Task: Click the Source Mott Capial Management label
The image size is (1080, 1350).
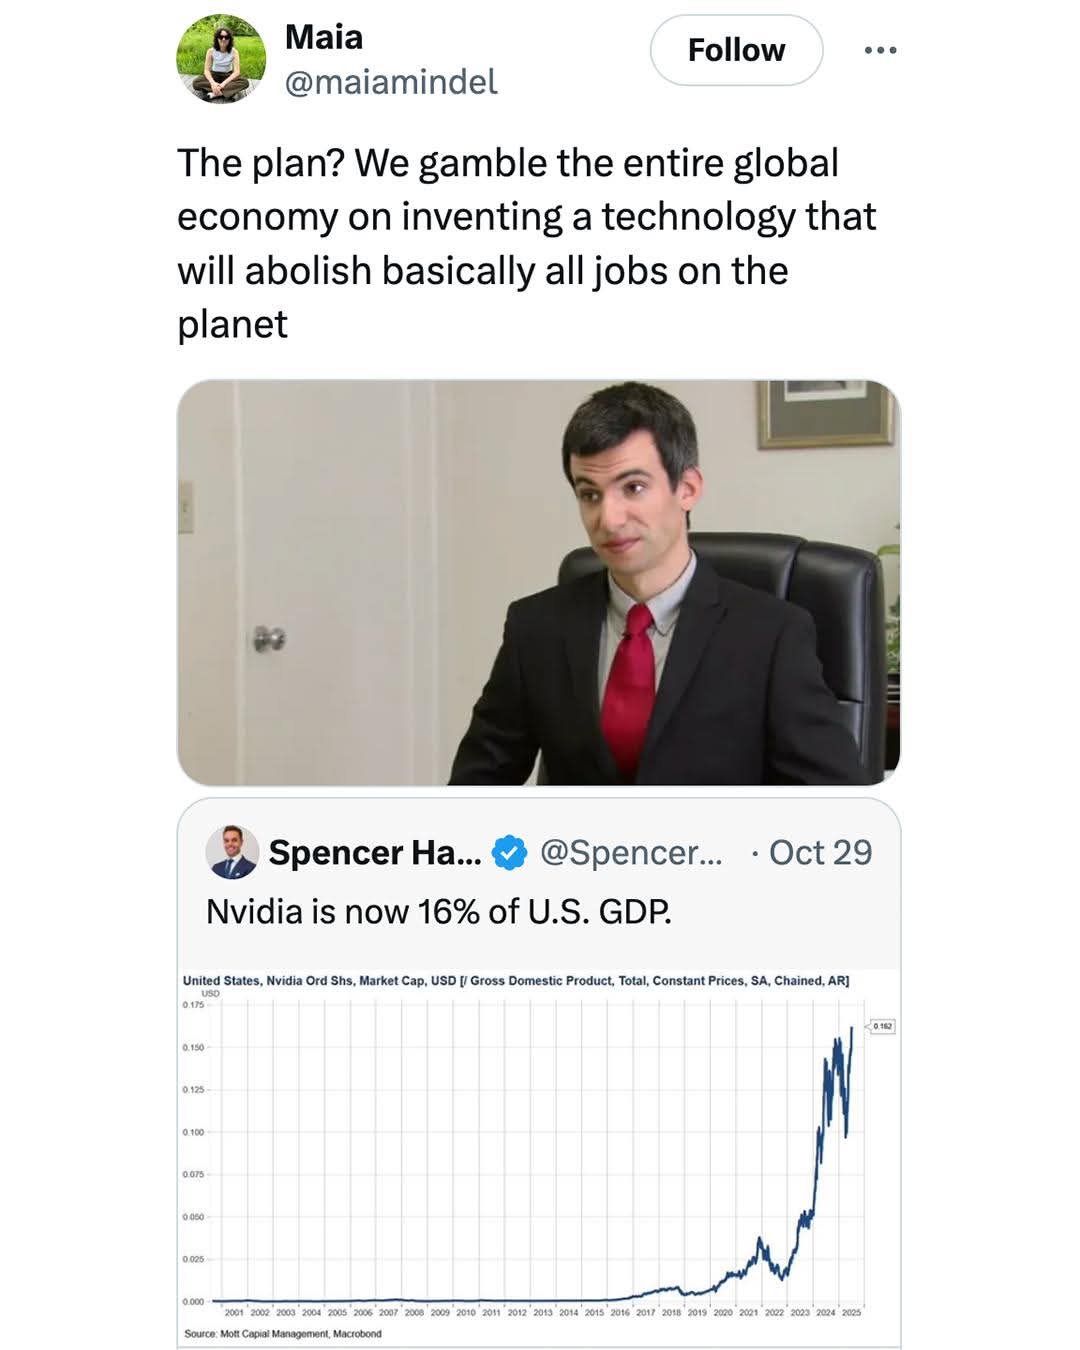Action: [x=283, y=1332]
